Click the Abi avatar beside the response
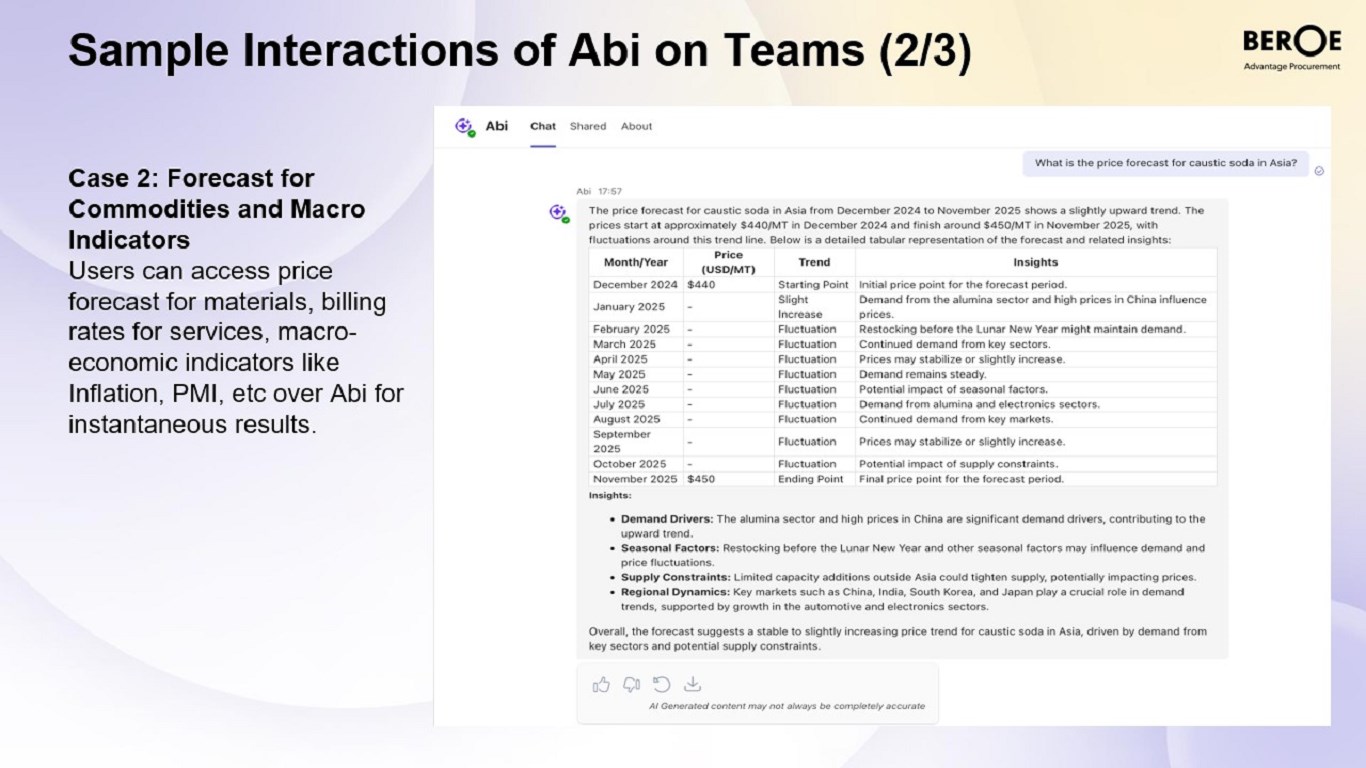Image resolution: width=1366 pixels, height=768 pixels. coord(559,212)
